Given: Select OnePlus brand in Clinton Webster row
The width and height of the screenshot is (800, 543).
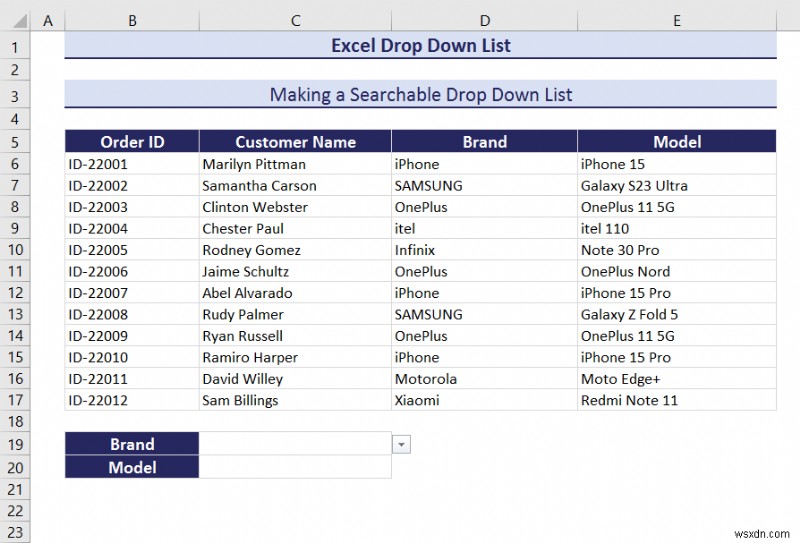Looking at the screenshot, I should [485, 207].
